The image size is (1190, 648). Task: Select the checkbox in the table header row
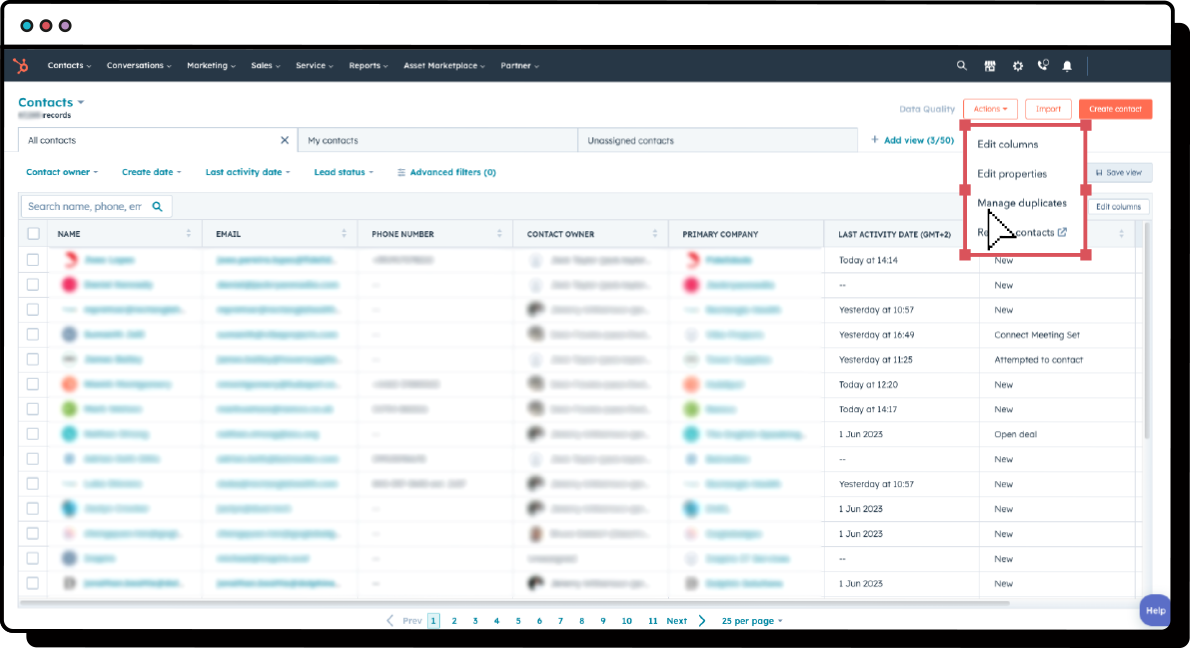(x=33, y=233)
